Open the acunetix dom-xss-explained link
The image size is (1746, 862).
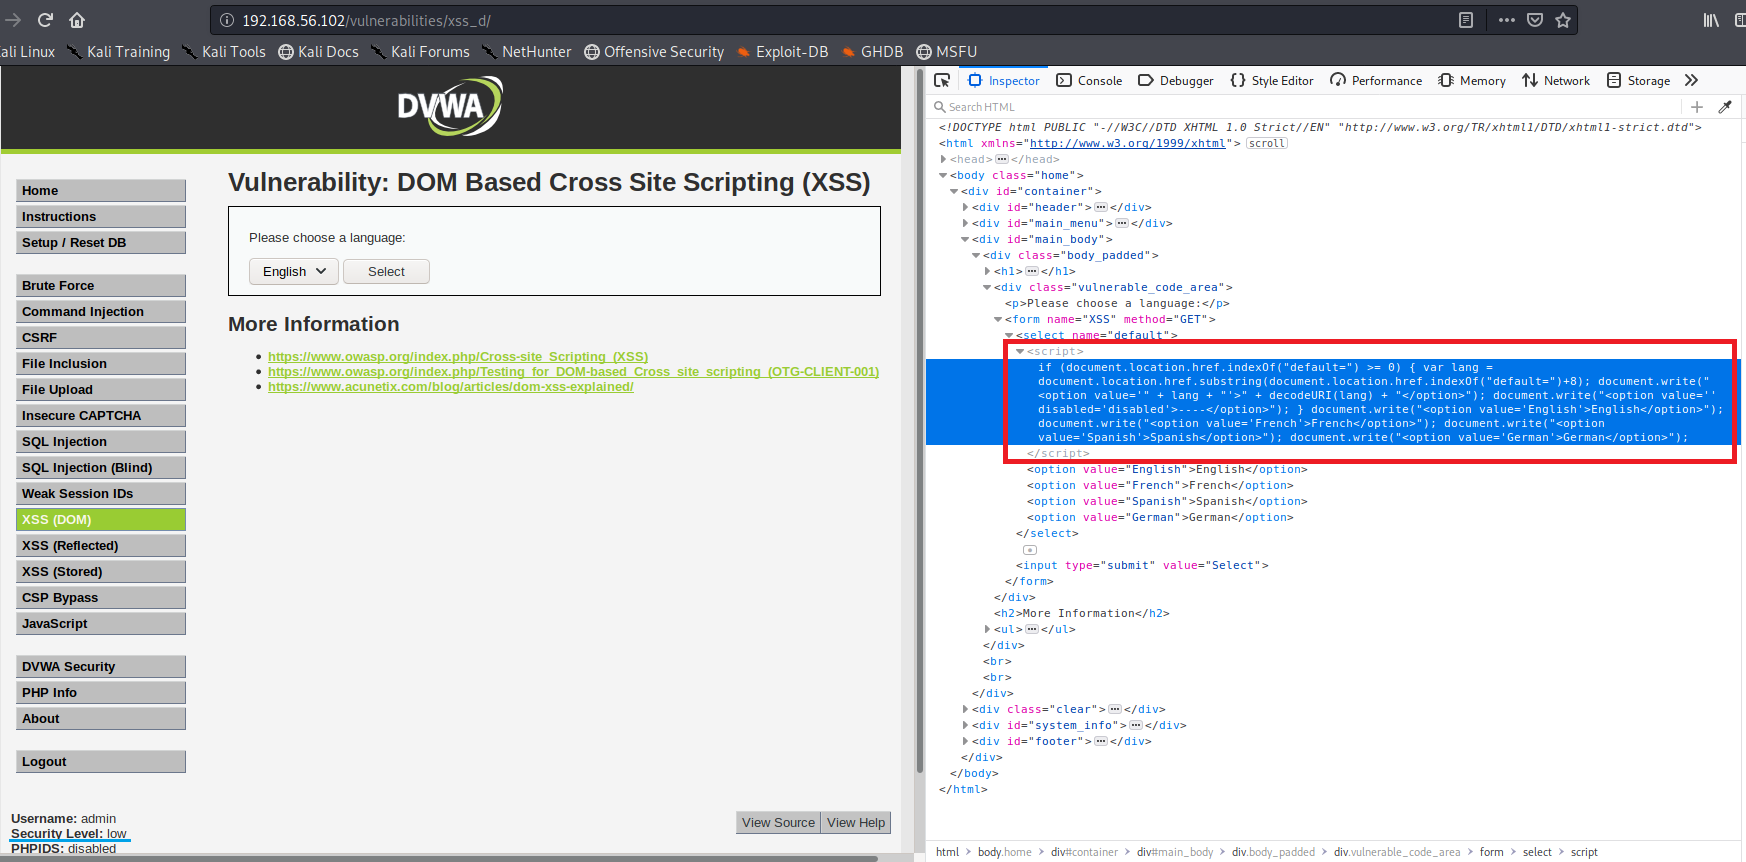tap(450, 387)
